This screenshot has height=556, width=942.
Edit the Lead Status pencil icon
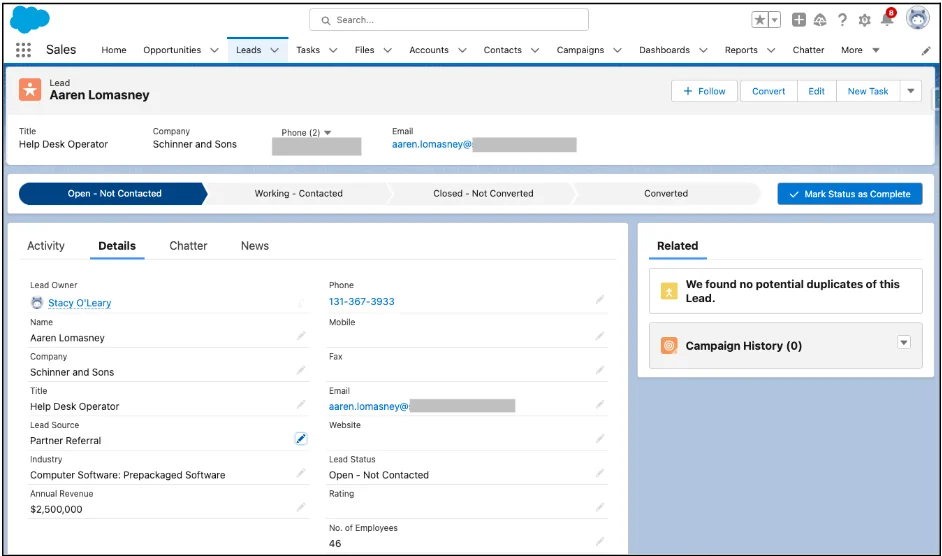[x=600, y=472]
